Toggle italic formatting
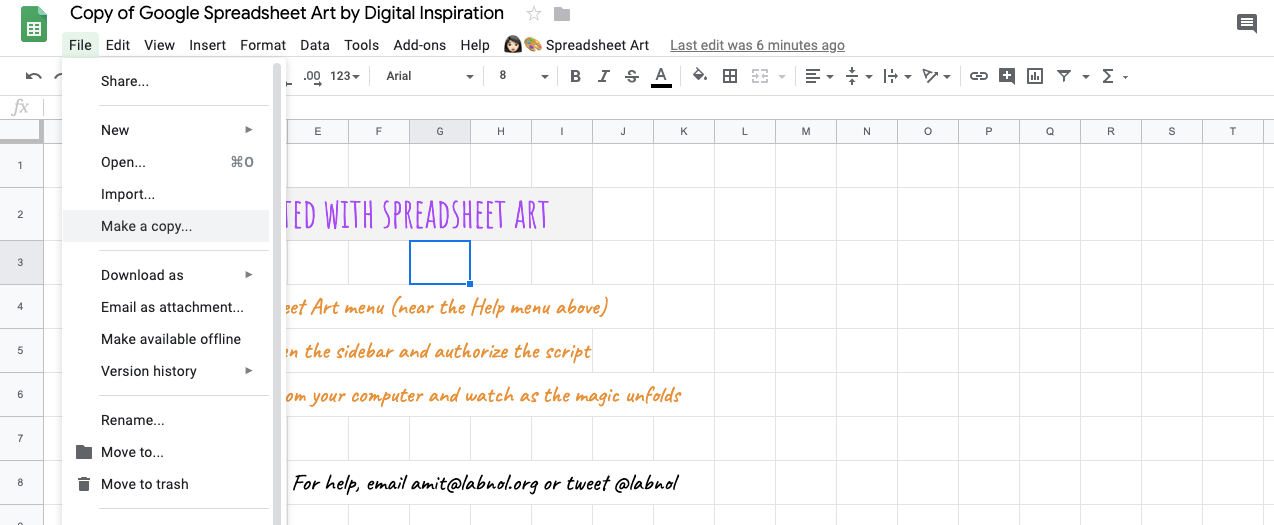This screenshot has width=1274, height=525. (603, 76)
